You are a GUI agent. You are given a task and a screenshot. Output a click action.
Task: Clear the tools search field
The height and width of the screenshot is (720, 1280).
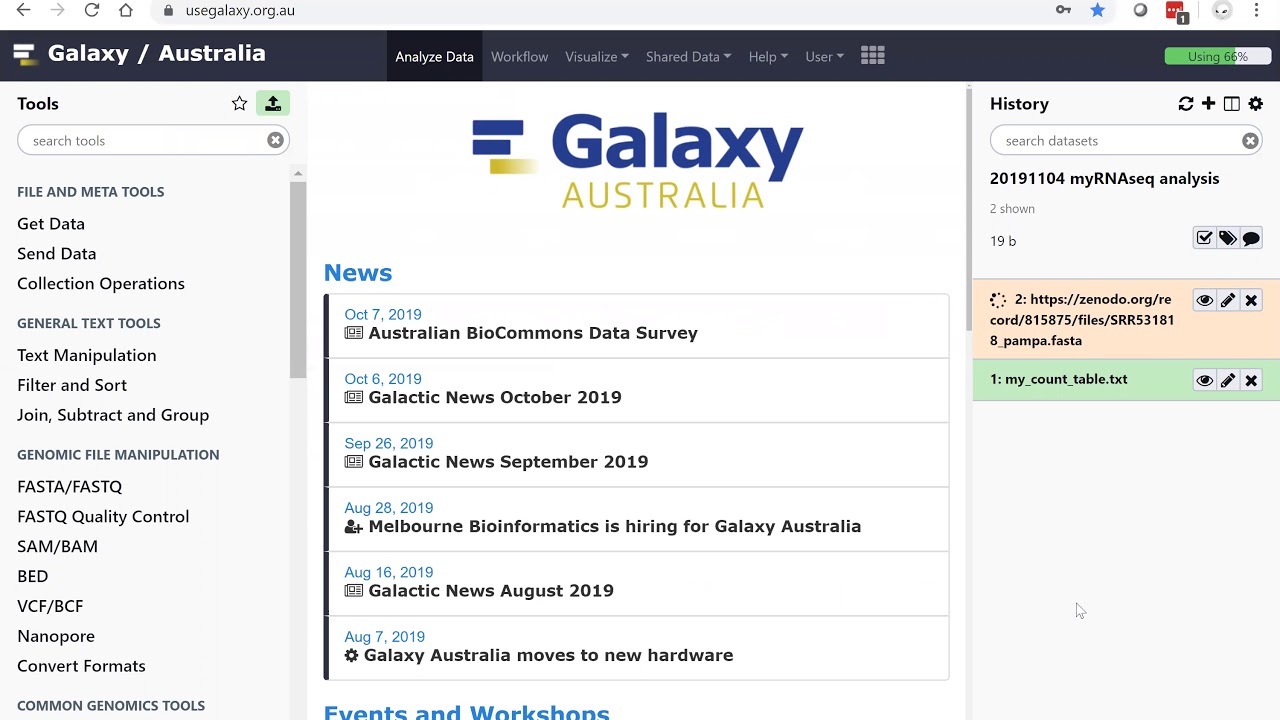tap(275, 141)
